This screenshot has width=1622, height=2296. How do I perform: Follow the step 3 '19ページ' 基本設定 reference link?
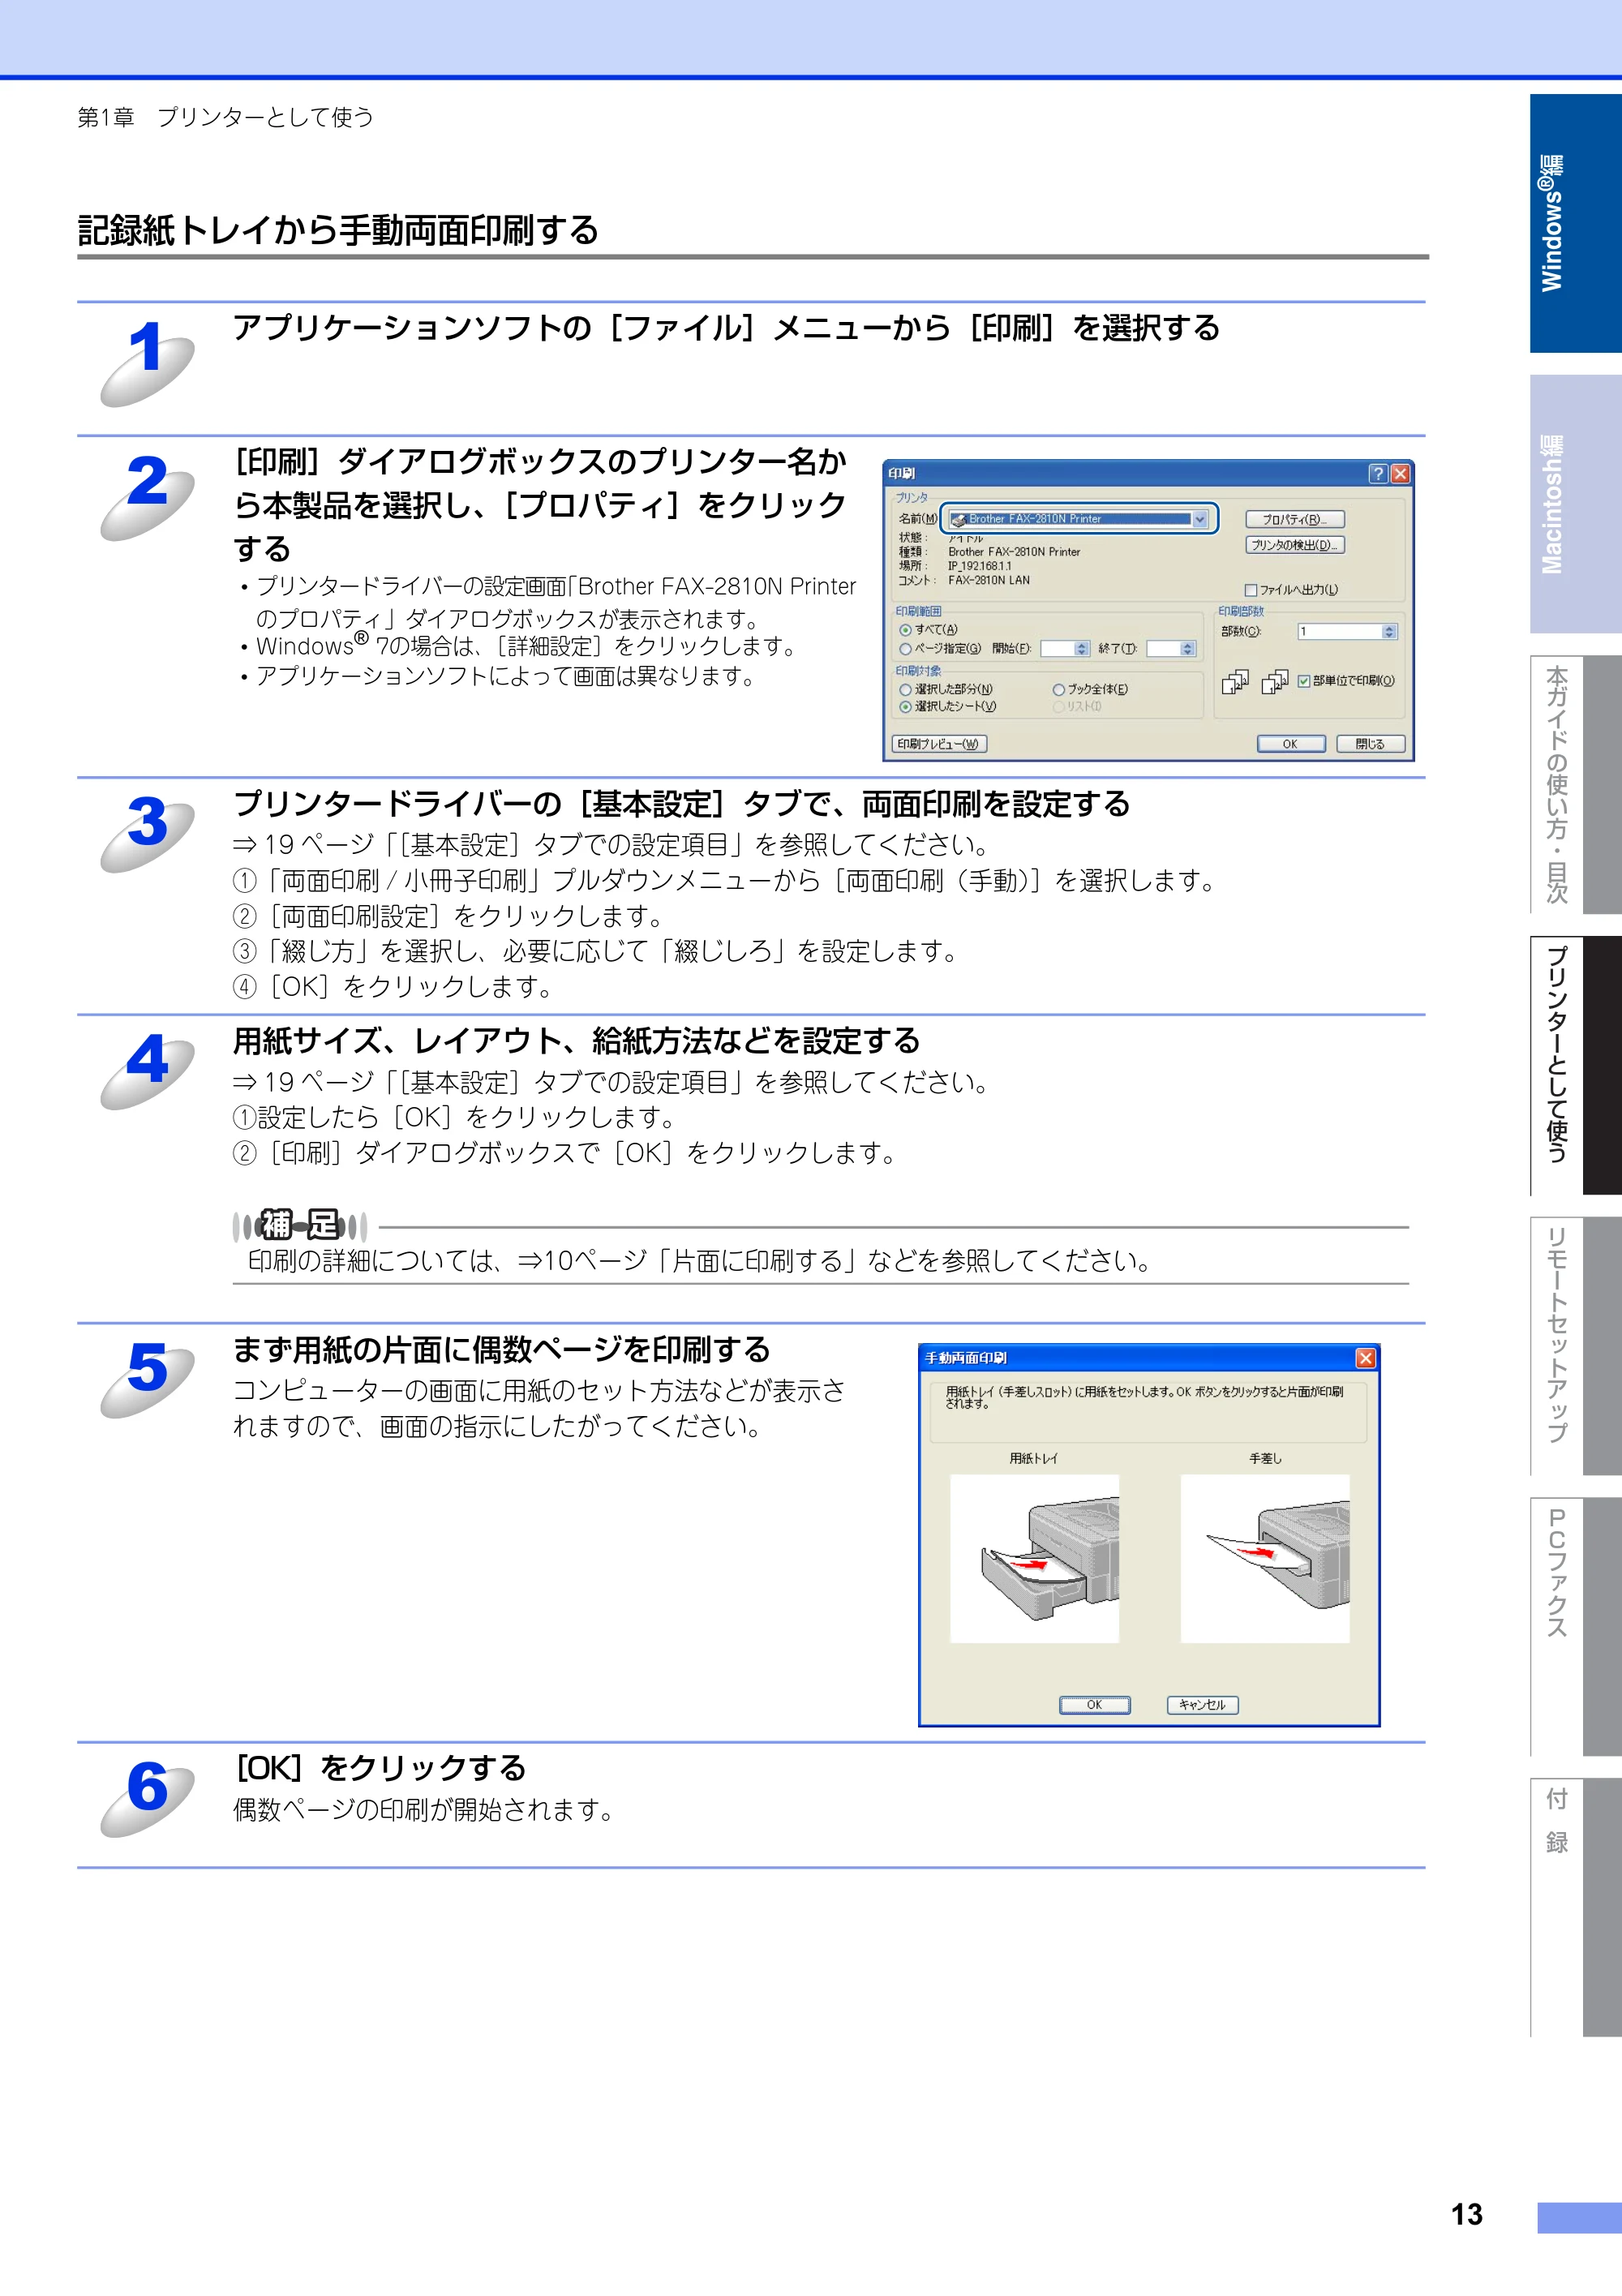[x=490, y=845]
